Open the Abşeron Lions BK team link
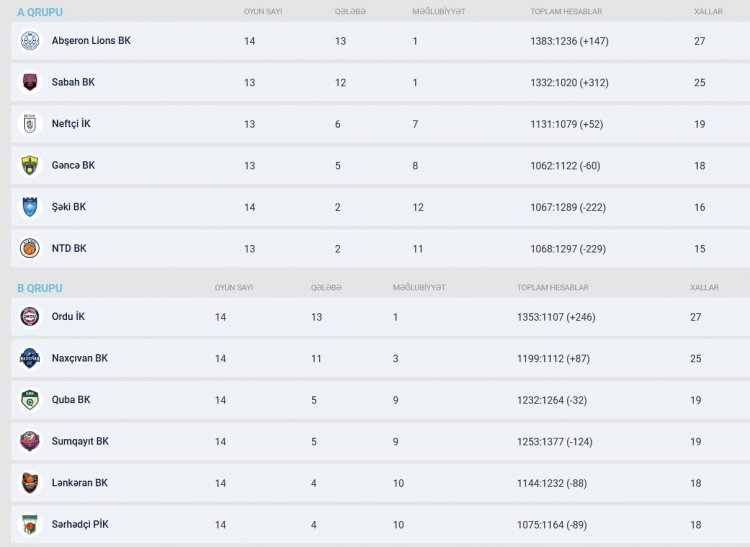 (91, 41)
